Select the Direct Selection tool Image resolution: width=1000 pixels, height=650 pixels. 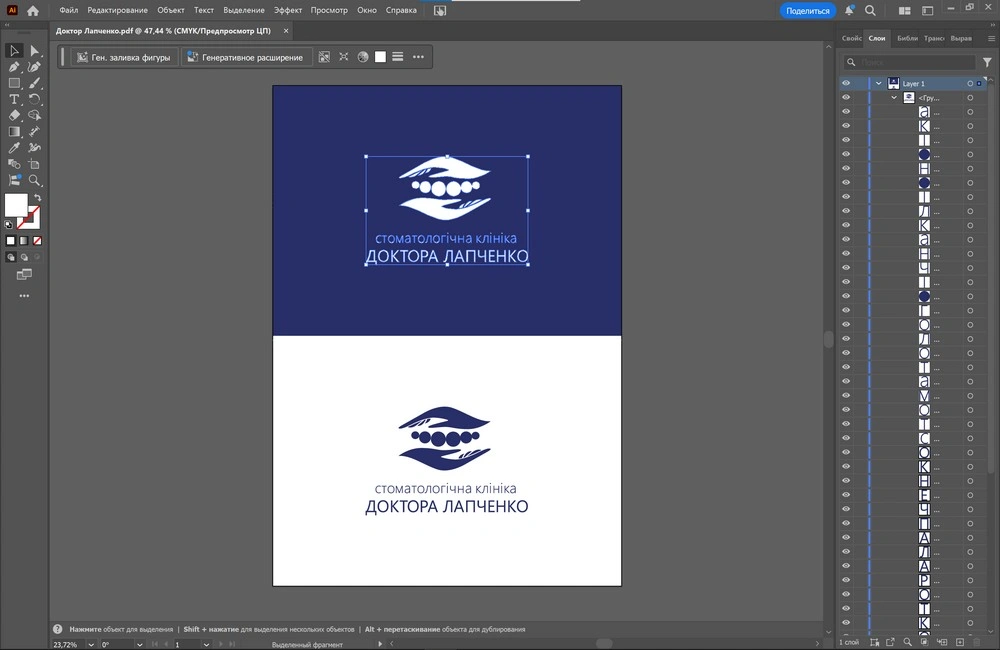point(35,51)
